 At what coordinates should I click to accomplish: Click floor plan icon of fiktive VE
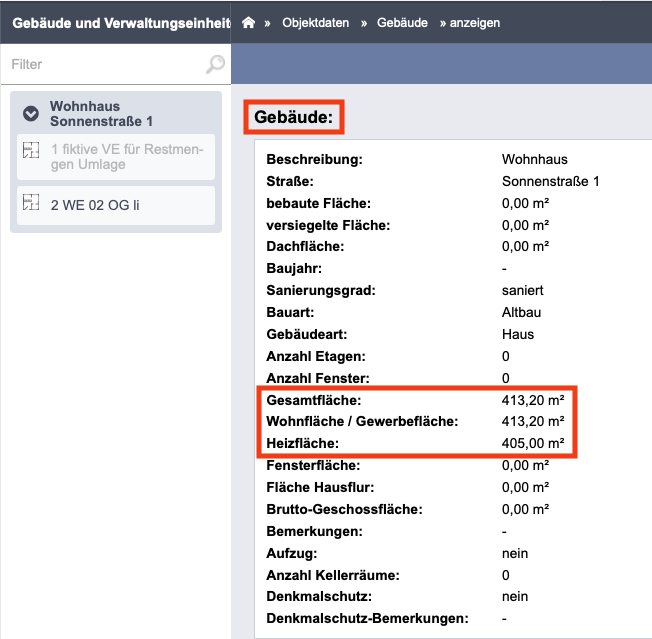point(31,150)
